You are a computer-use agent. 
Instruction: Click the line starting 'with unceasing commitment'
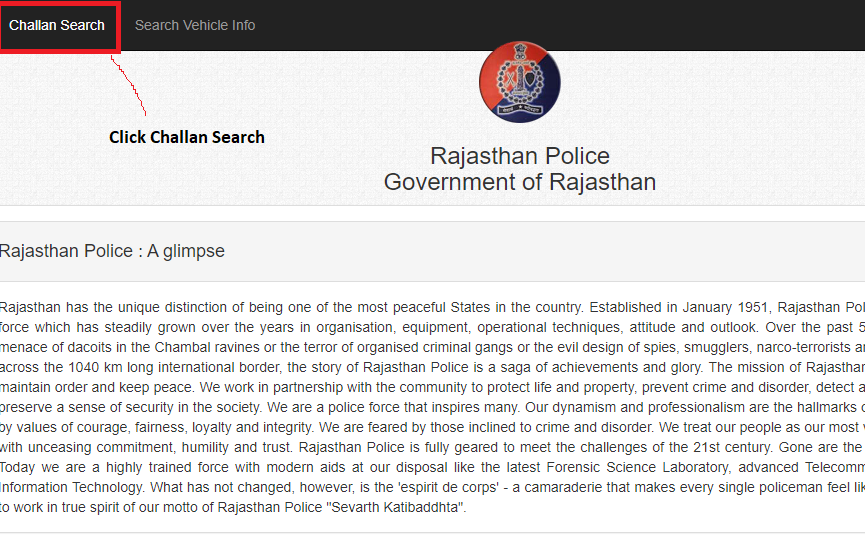pyautogui.click(x=432, y=447)
